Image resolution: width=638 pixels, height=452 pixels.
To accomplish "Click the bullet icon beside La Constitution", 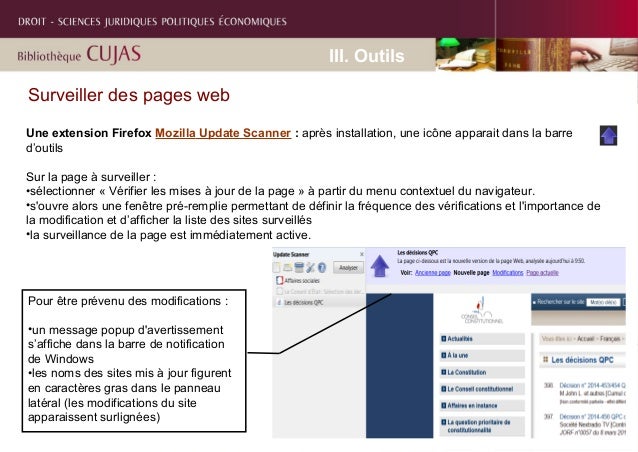I will (444, 372).
